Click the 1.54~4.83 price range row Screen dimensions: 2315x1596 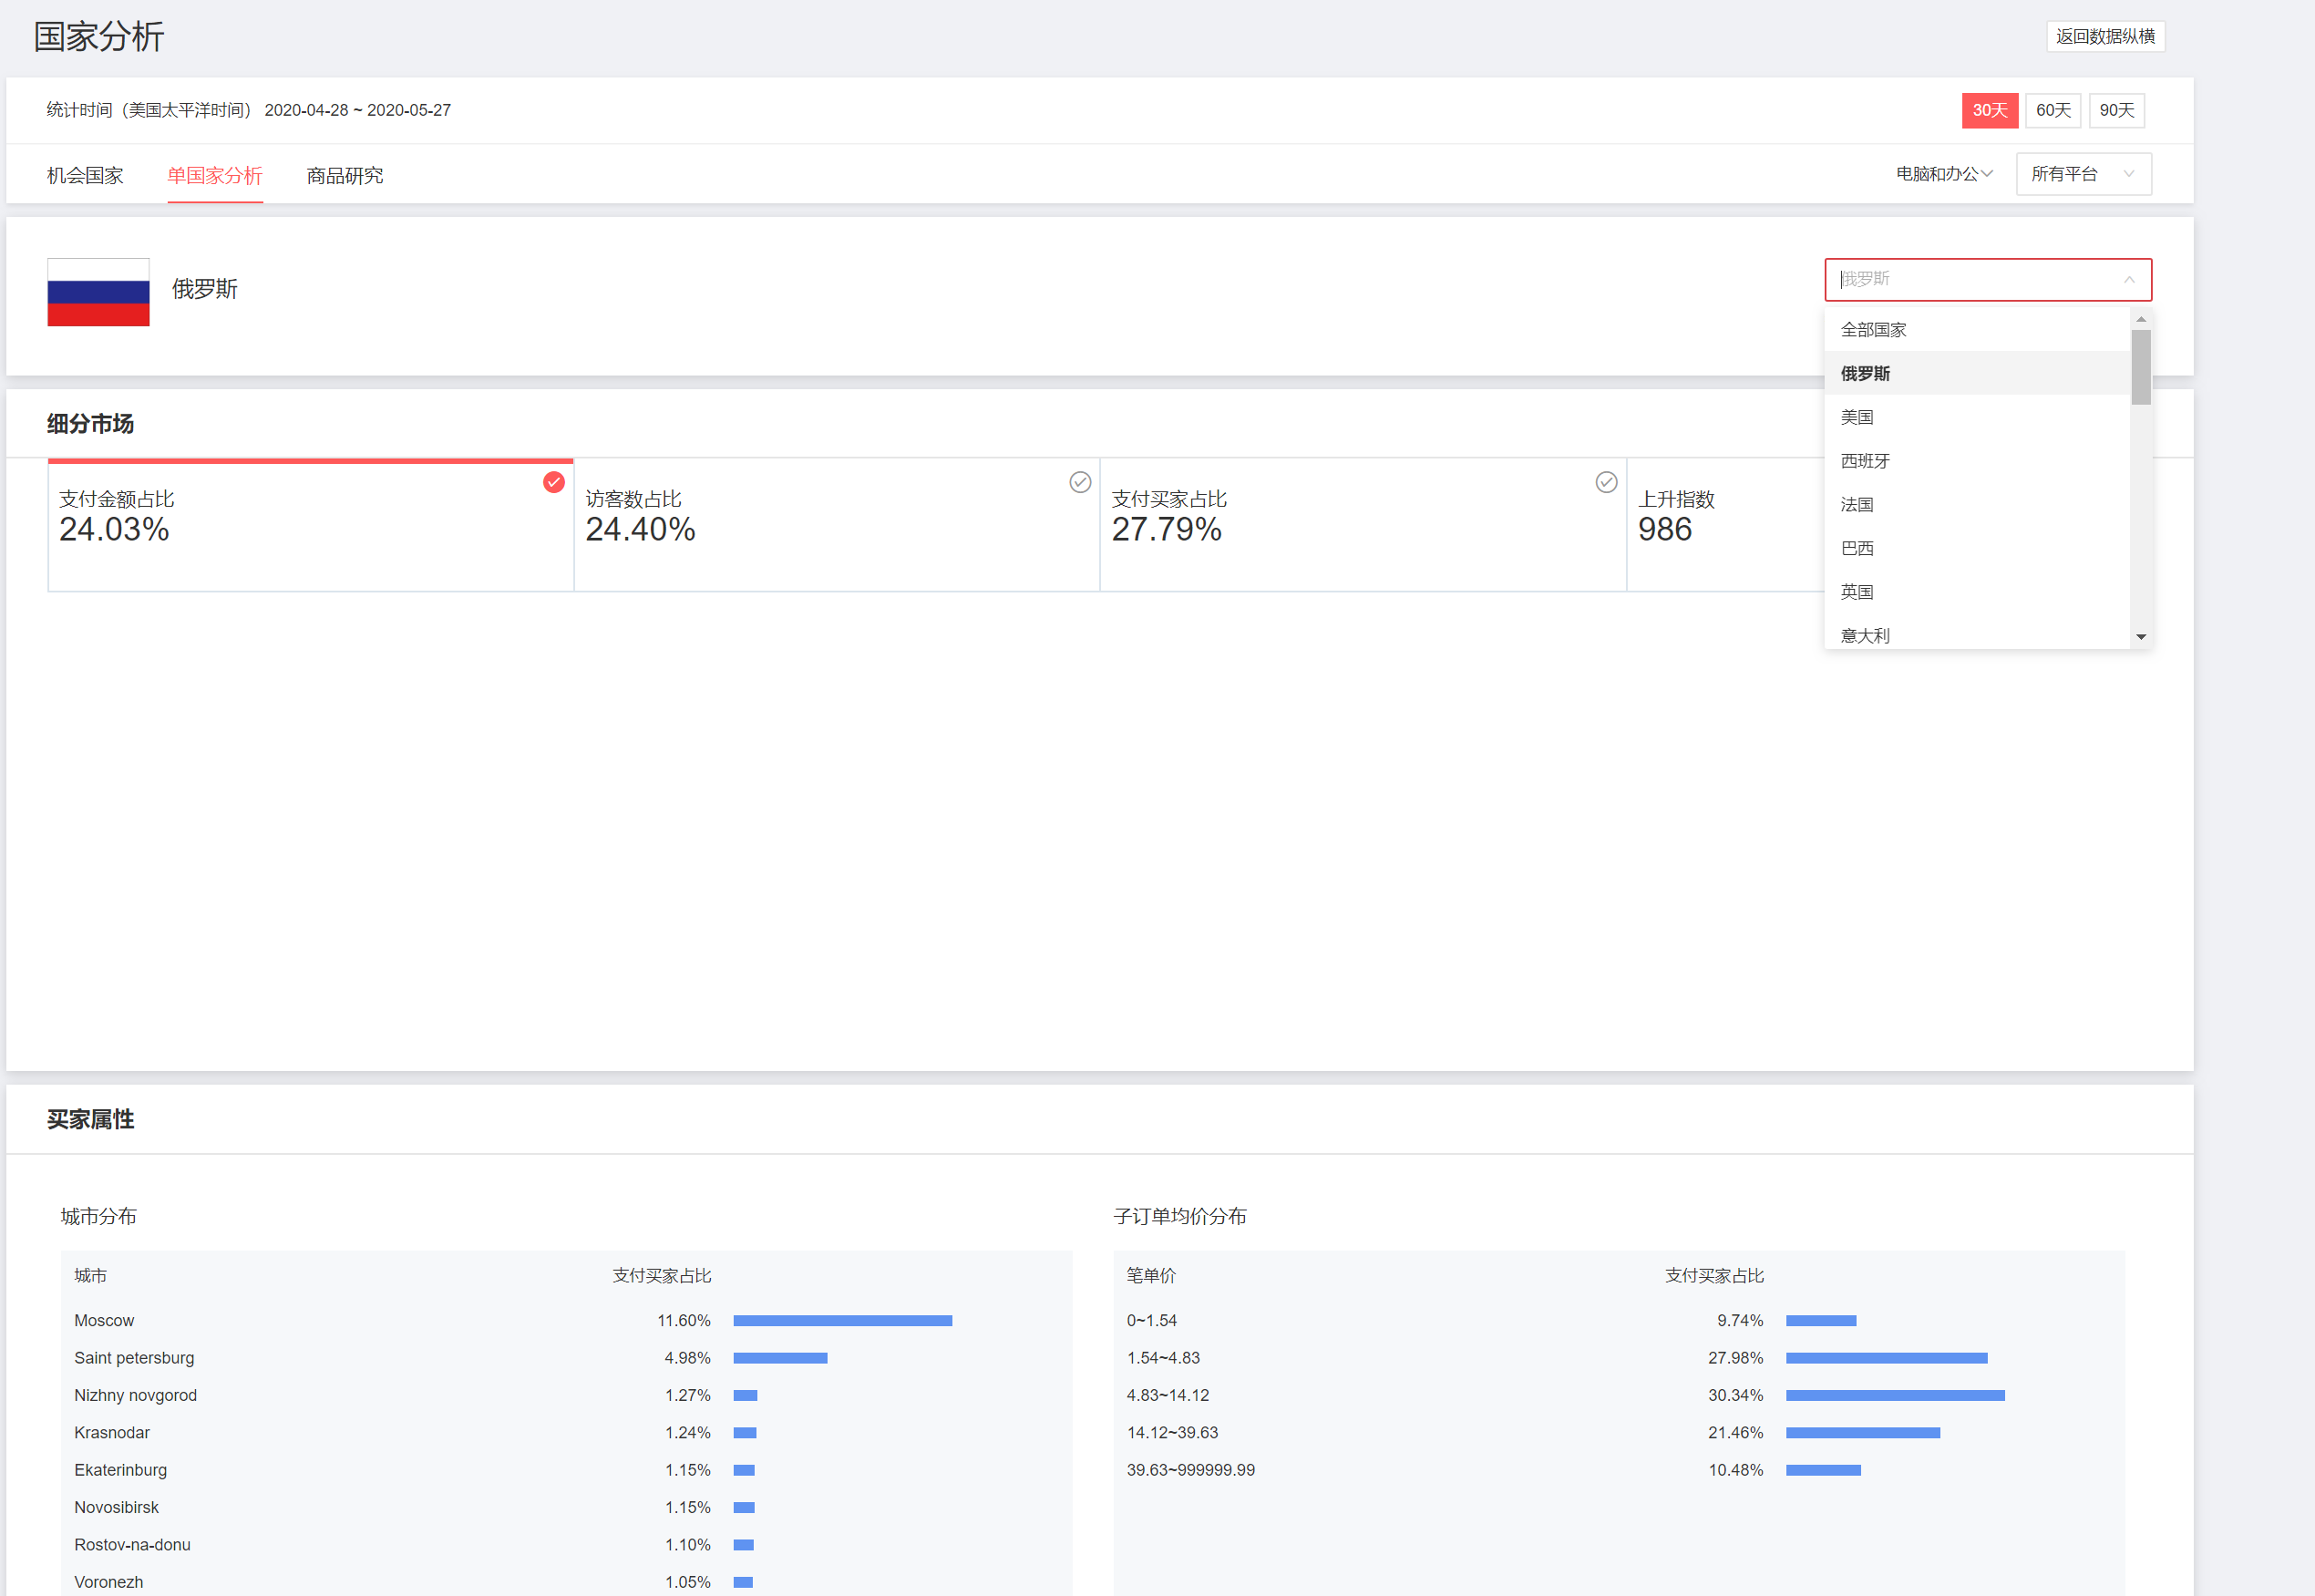[x=1619, y=1358]
